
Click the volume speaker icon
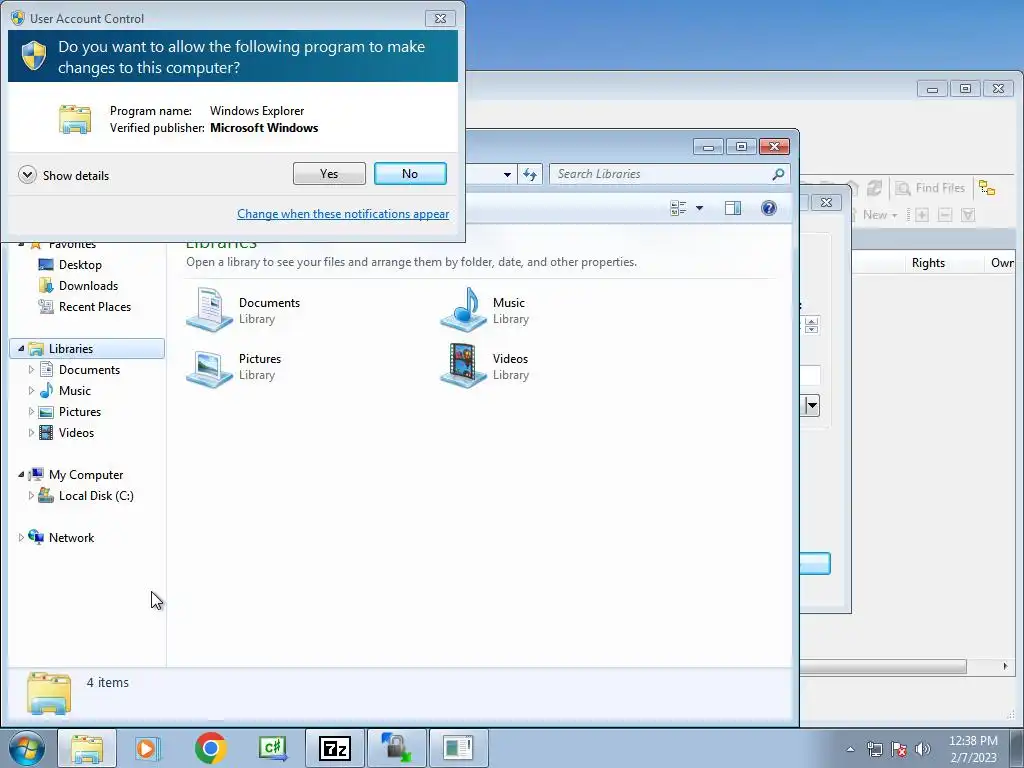(923, 749)
